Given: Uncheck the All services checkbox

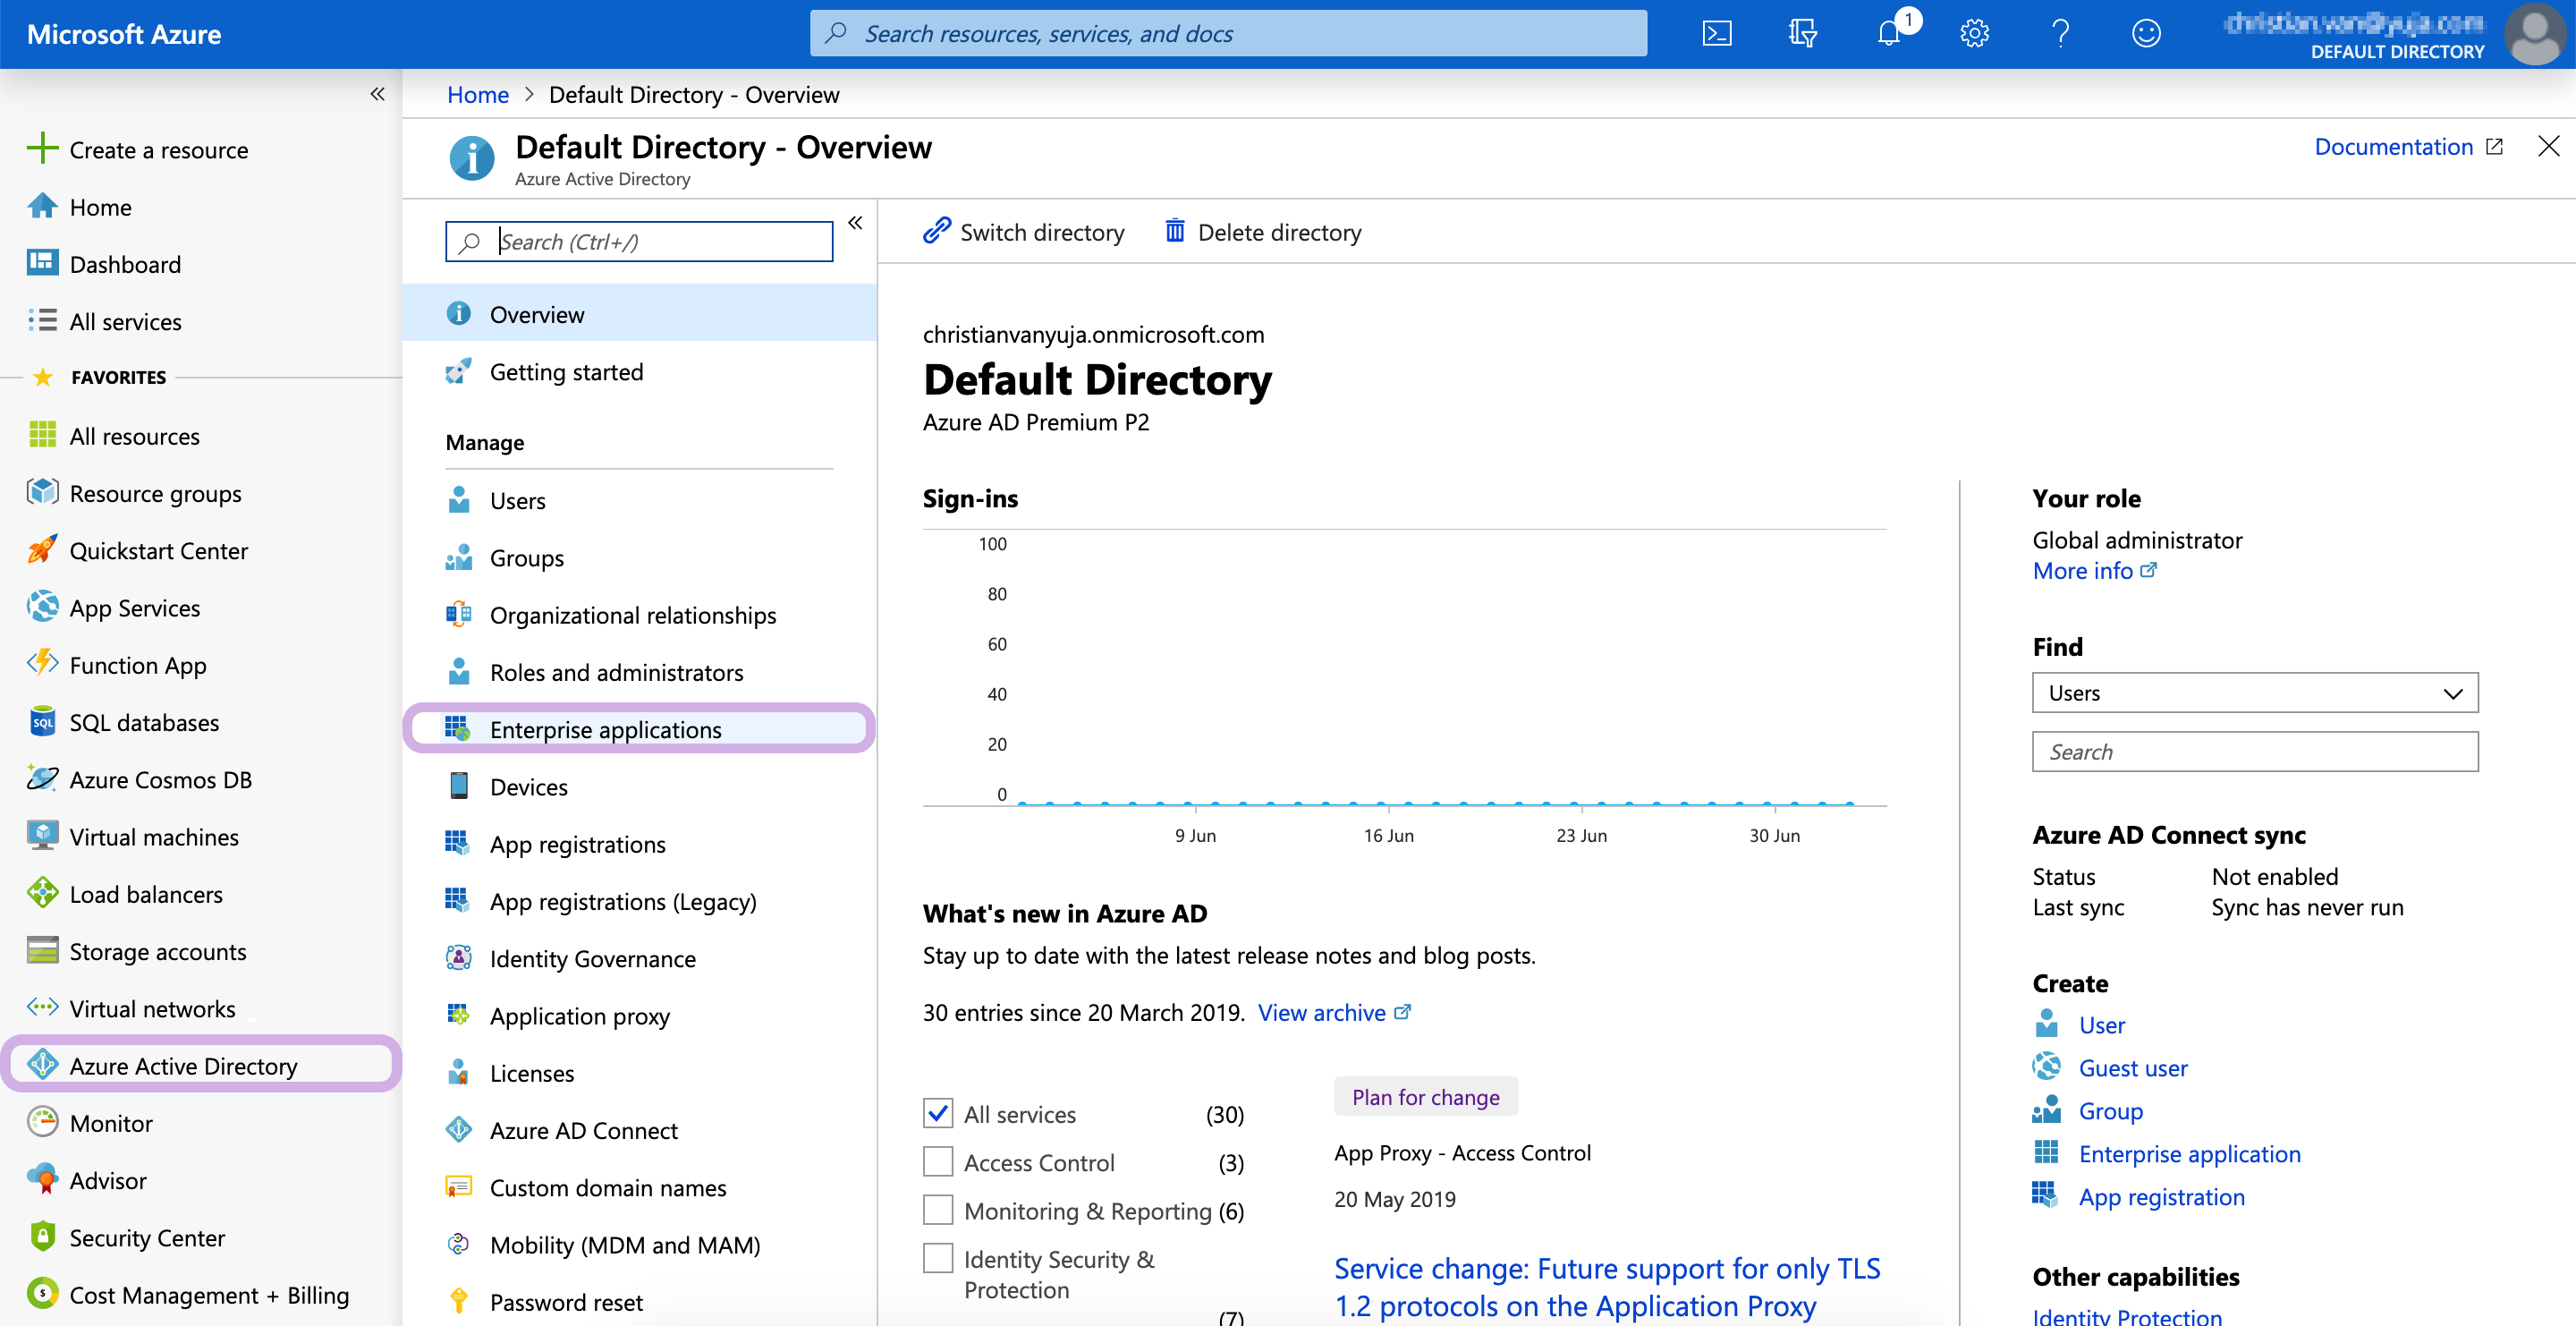Looking at the screenshot, I should [x=938, y=1113].
